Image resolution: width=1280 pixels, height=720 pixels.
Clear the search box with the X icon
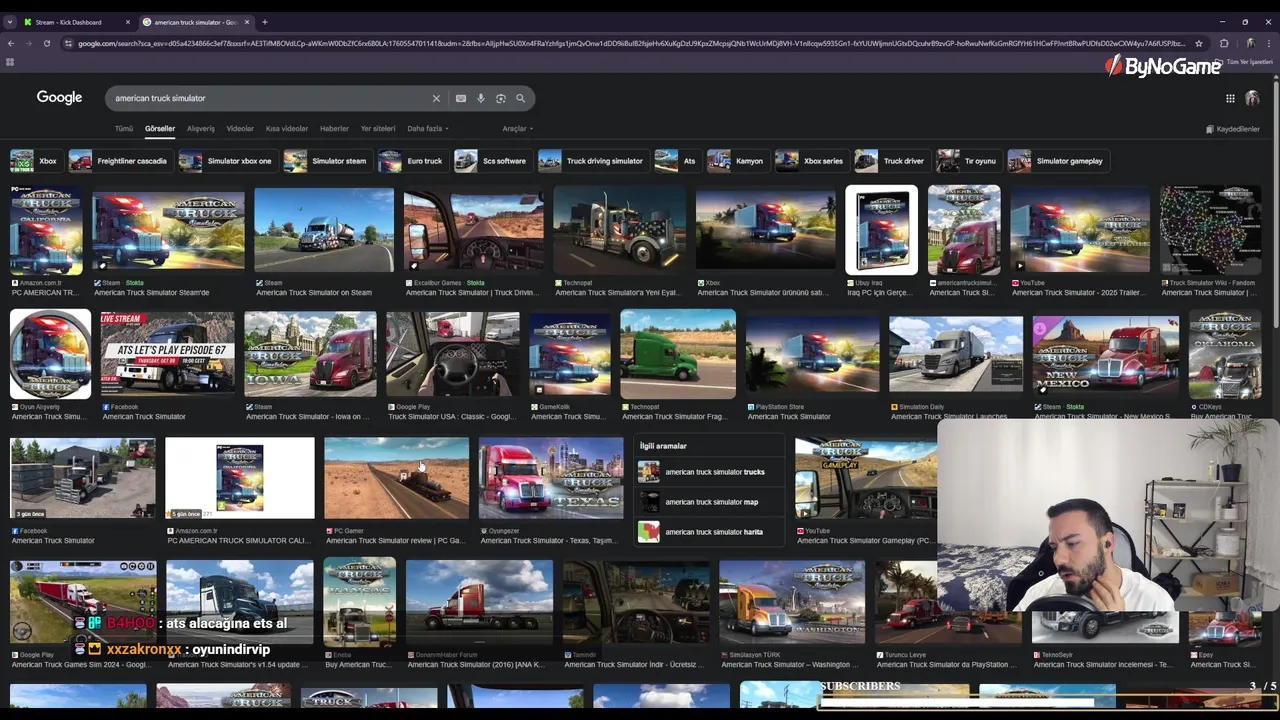click(436, 98)
